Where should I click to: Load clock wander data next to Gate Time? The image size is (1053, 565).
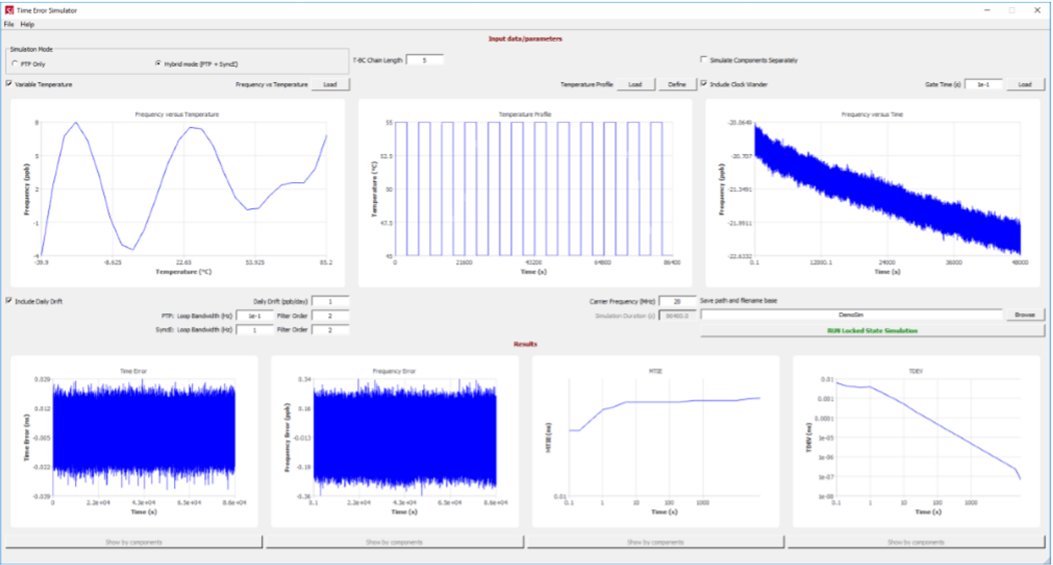1025,85
